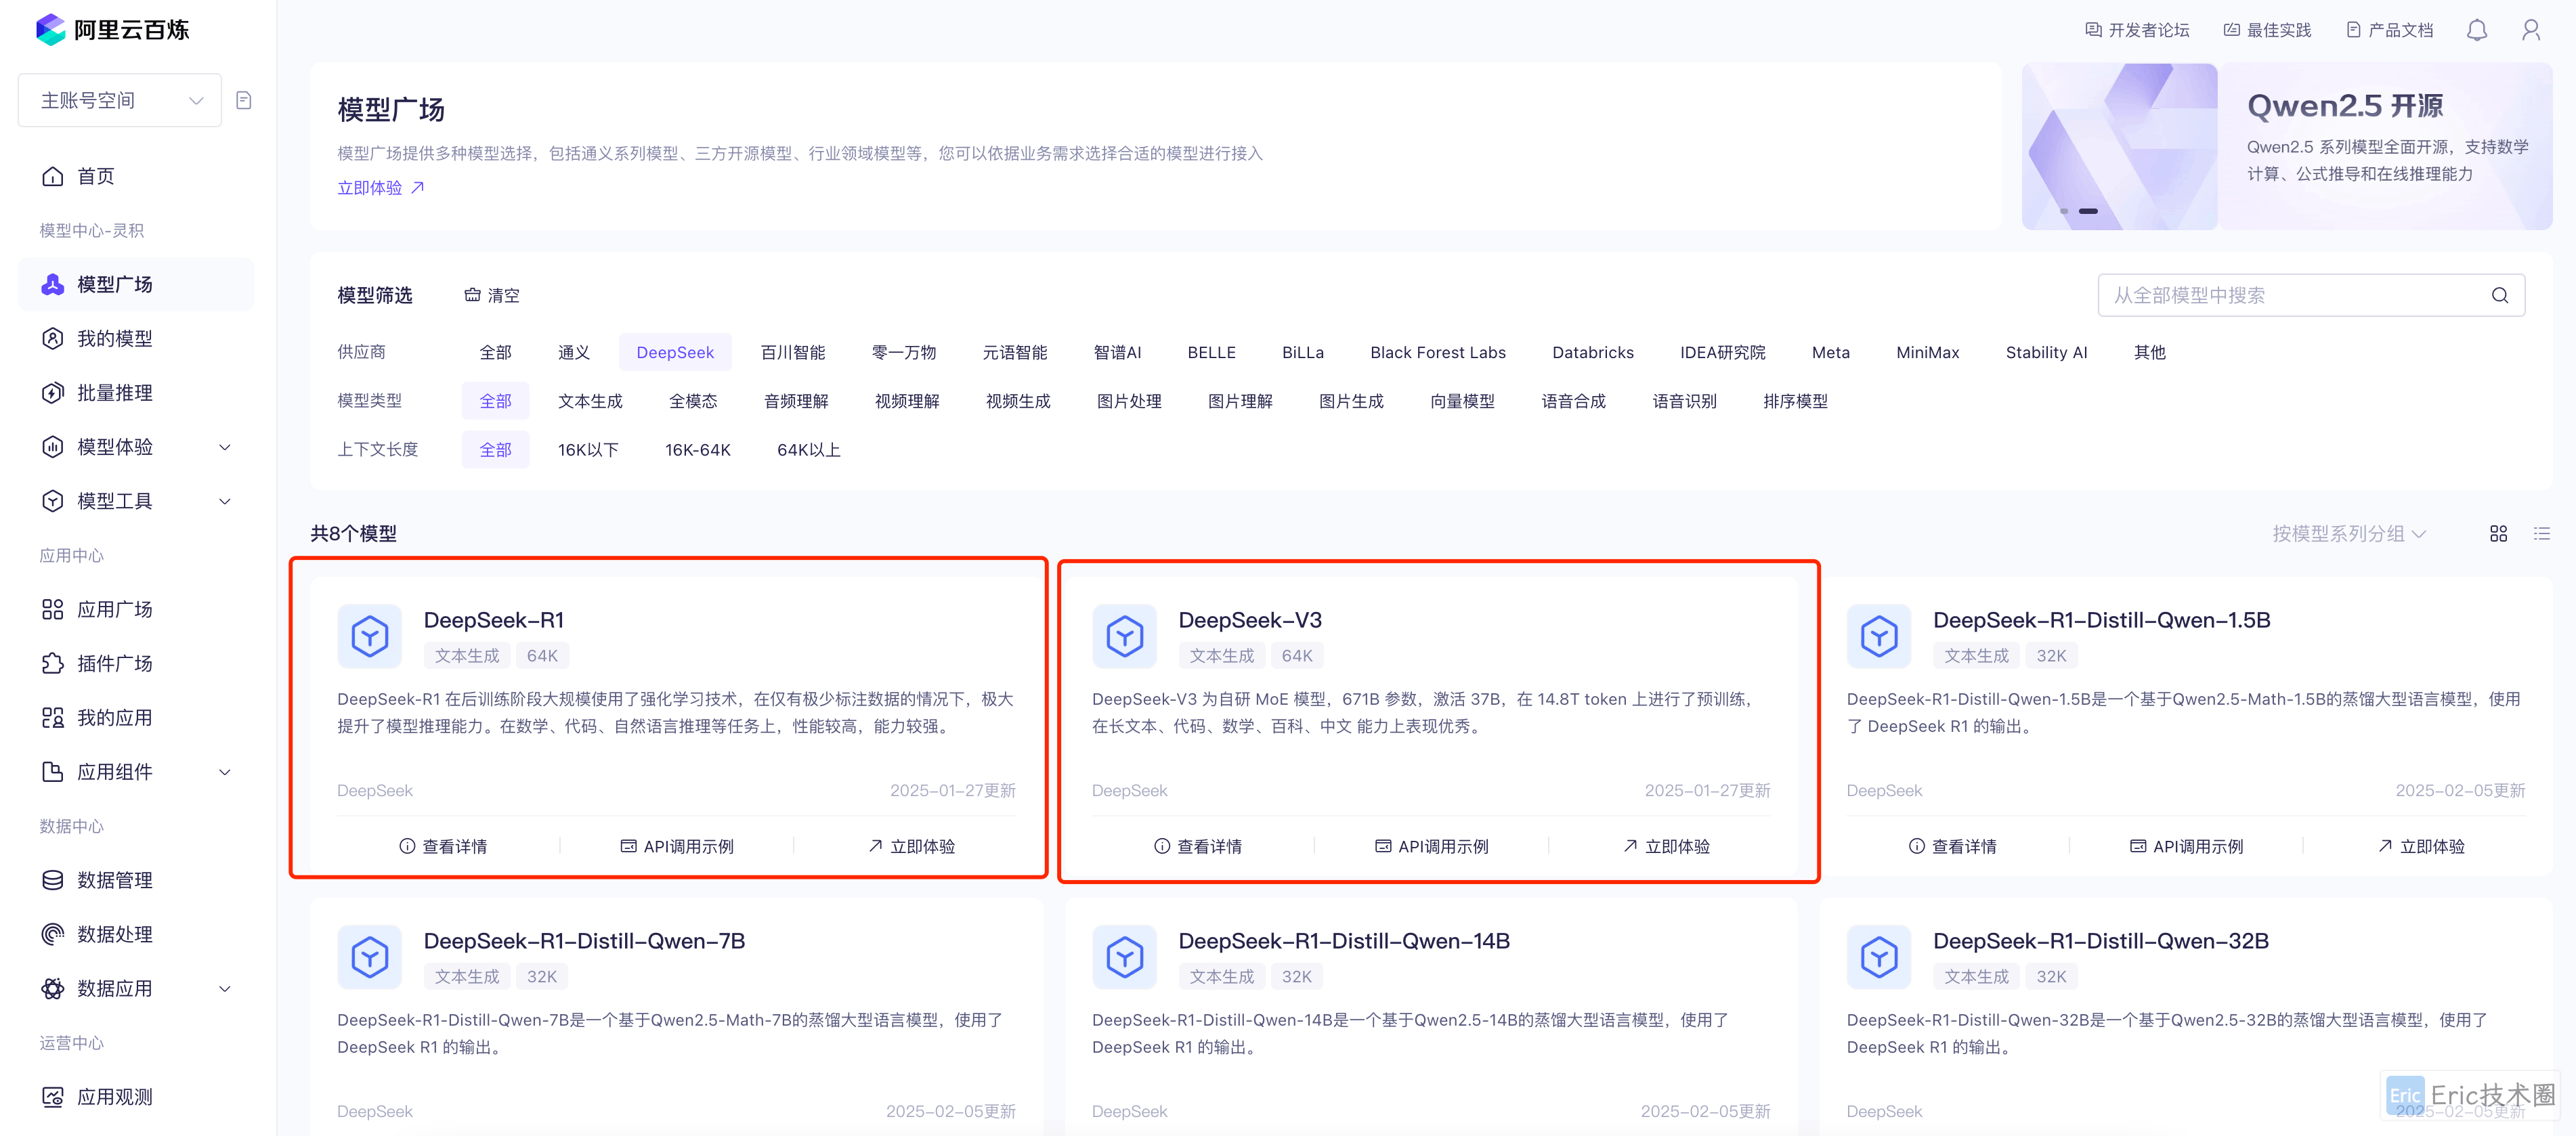Open 最佳实践 in top bar
This screenshot has height=1136, width=2576.
2267,30
